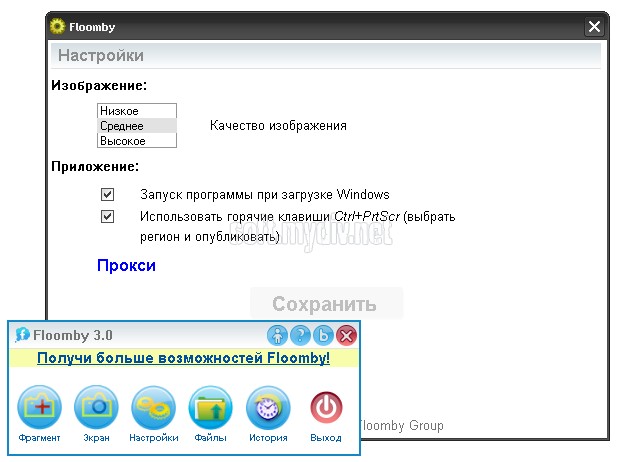The width and height of the screenshot is (624, 462).
Task: Click the Приложение: section heading
Action: tap(95, 166)
